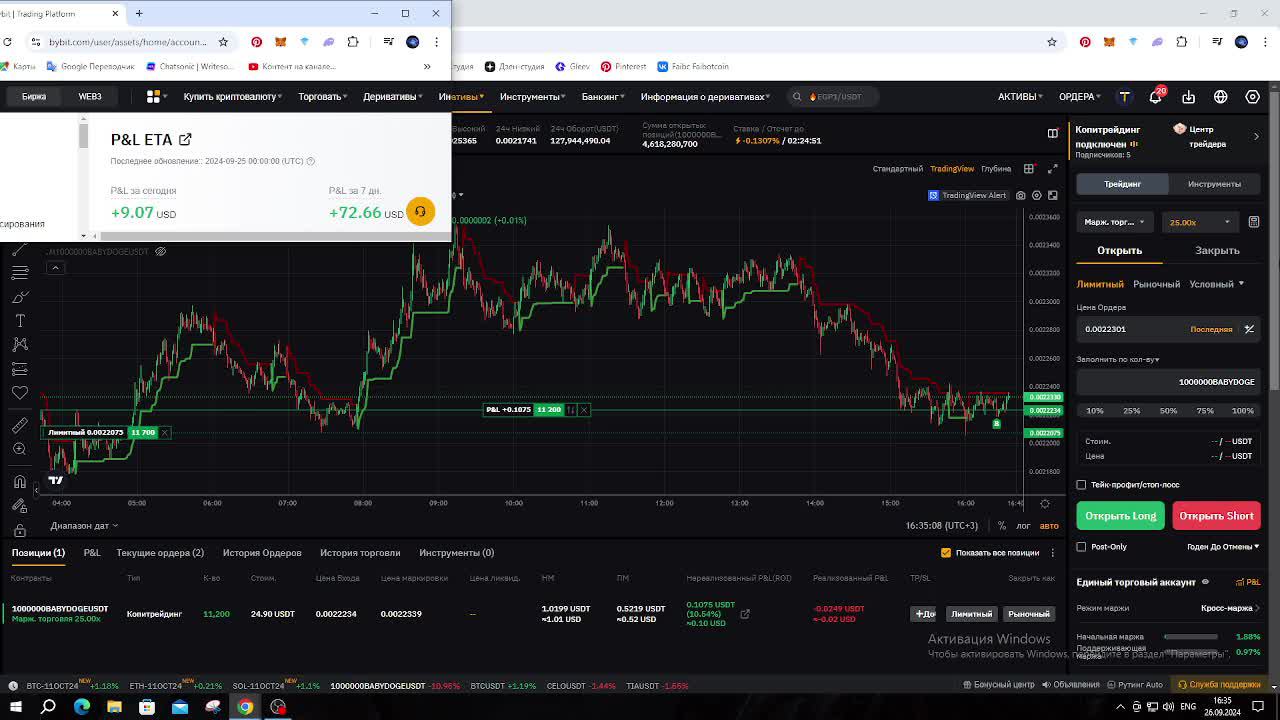1280x720 pixels.
Task: Switch to the История Ордеров tab
Action: (x=262, y=553)
